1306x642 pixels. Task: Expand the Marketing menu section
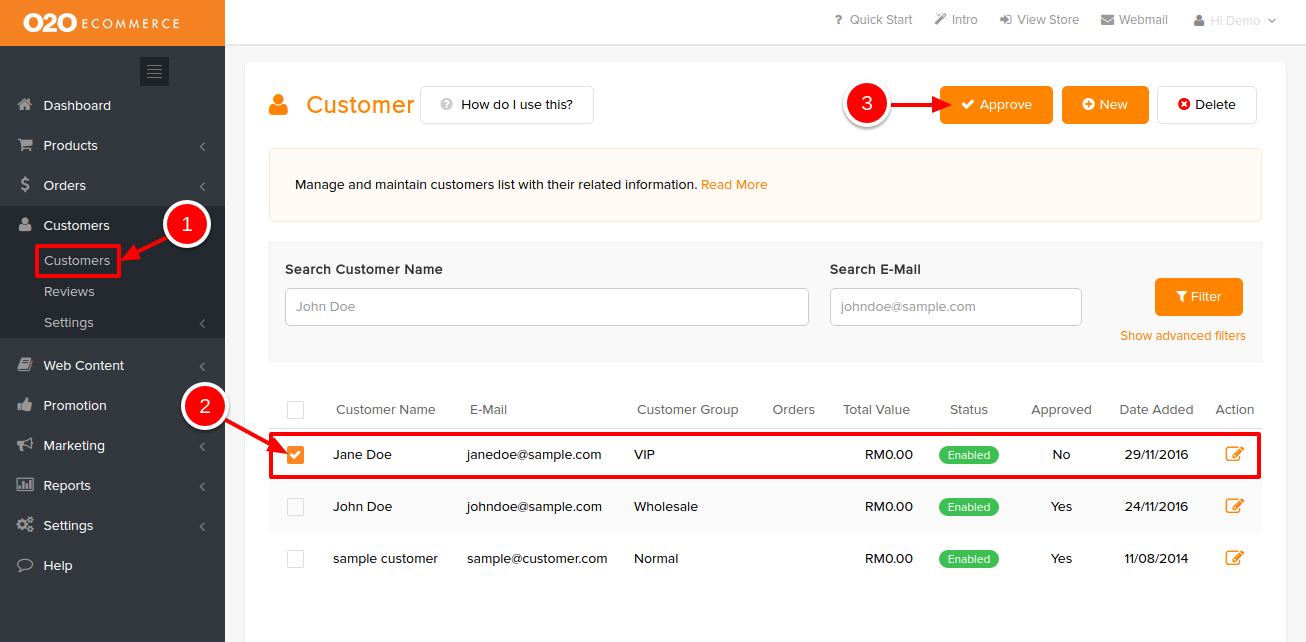[x=74, y=445]
